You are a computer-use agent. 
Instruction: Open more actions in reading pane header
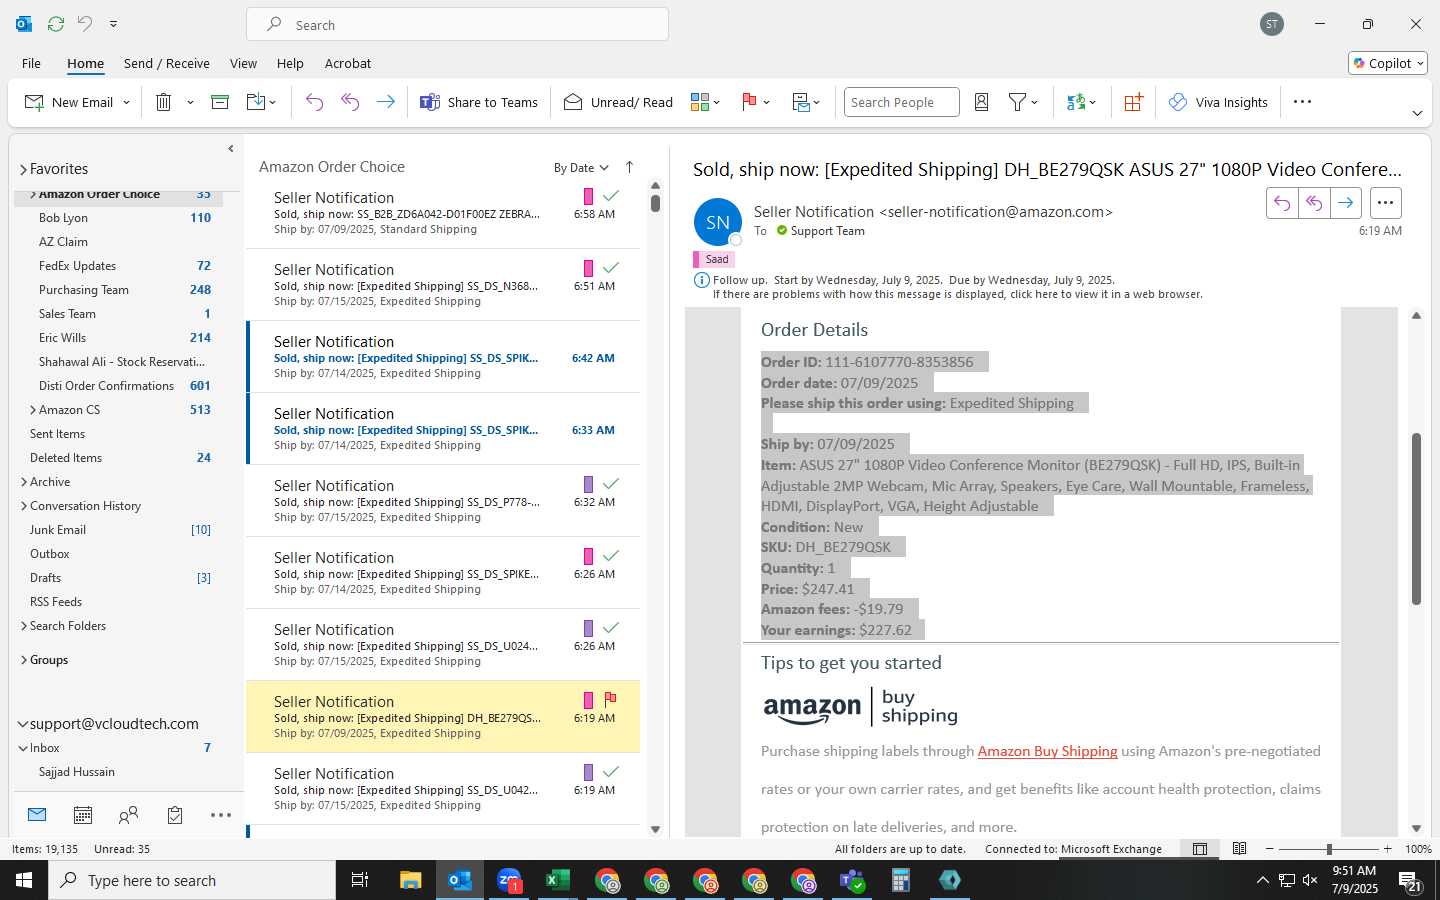[1385, 203]
